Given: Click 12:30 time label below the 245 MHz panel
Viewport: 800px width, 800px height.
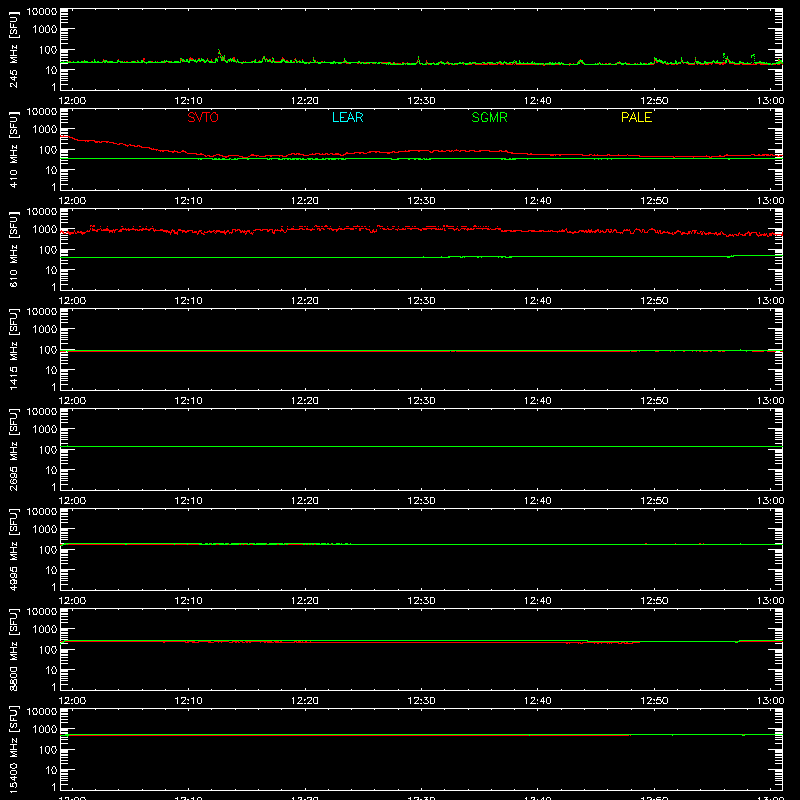Looking at the screenshot, I should click(x=421, y=101).
